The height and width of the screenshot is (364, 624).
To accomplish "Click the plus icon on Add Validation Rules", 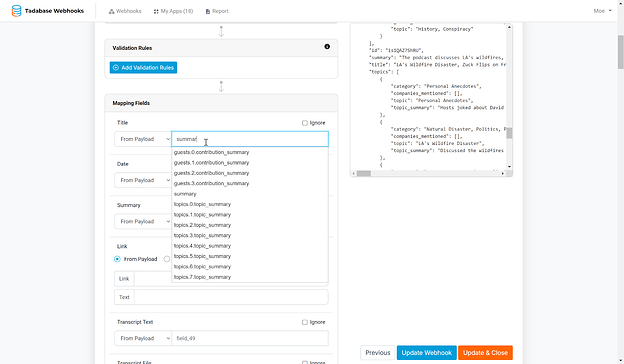I will point(116,68).
